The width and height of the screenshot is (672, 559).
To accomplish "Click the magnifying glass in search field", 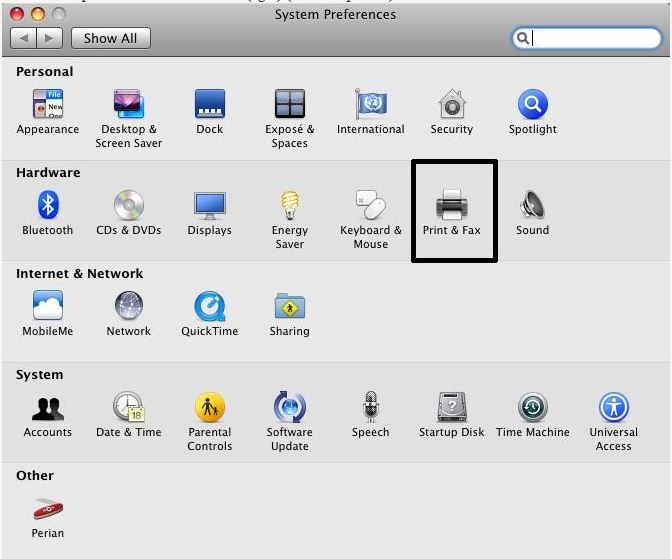I will [x=522, y=38].
